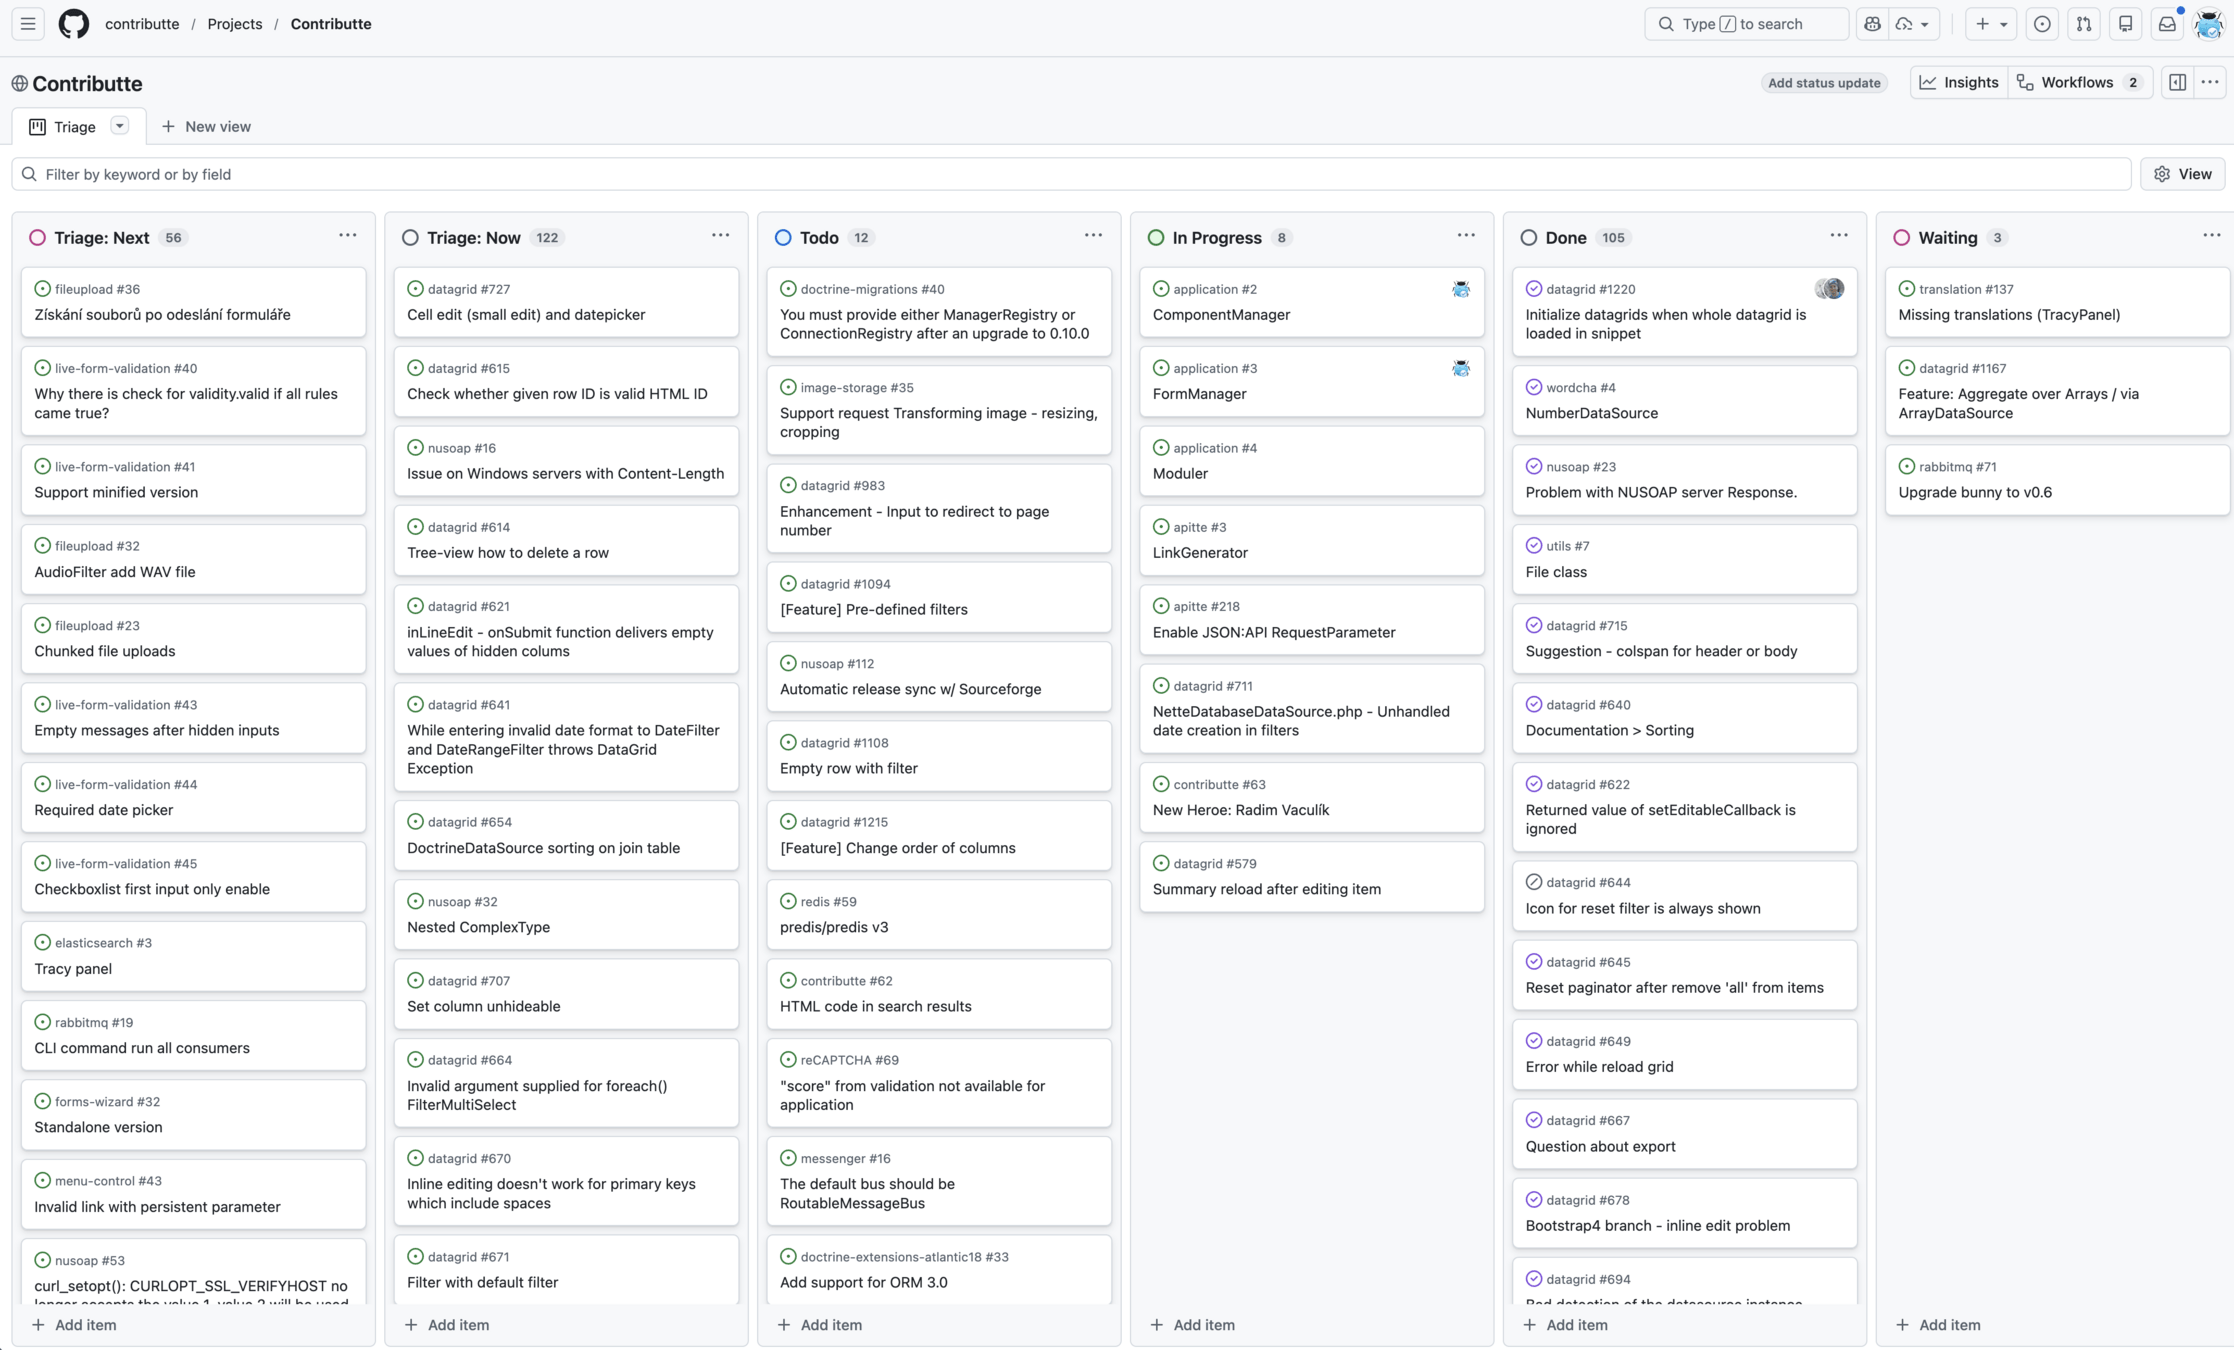
Task: Click Add item under Done column
Action: (x=1566, y=1325)
